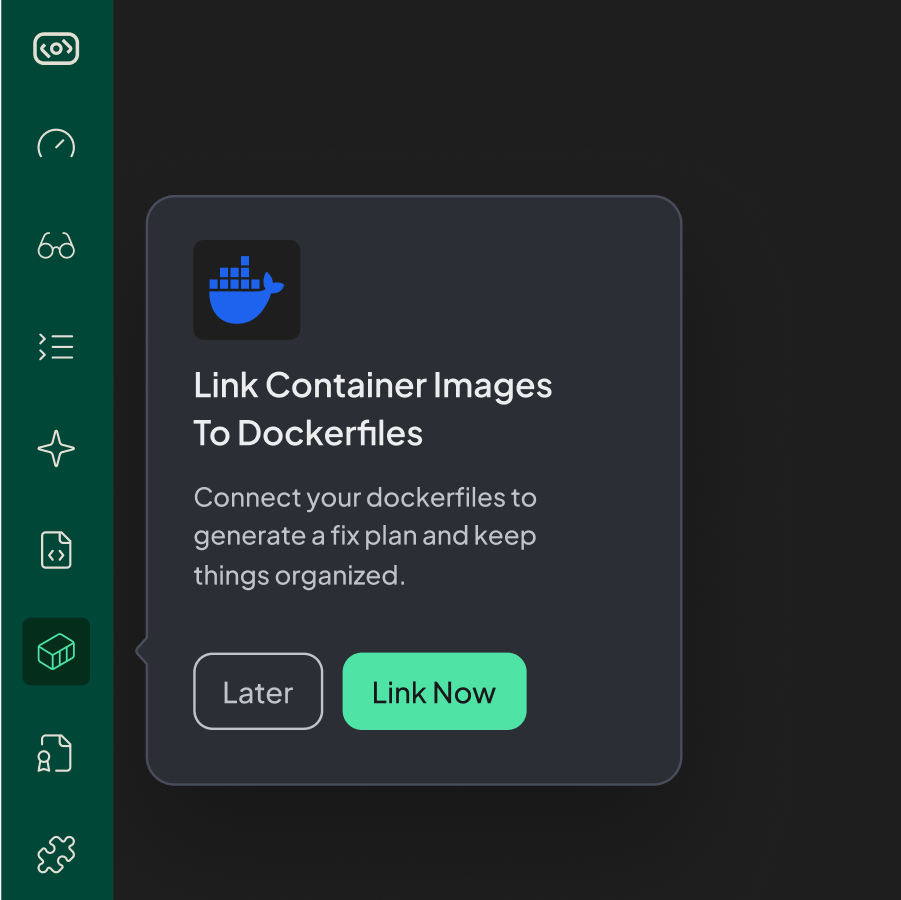Click the 'Link Container Images To Dockerfiles' heading
The width and height of the screenshot is (901, 900).
[x=372, y=409]
